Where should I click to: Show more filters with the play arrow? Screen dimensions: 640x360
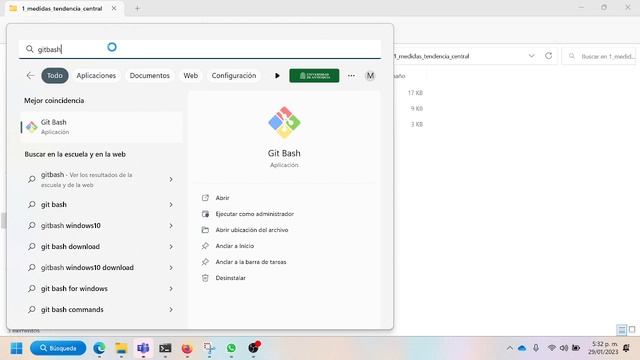pyautogui.click(x=277, y=76)
